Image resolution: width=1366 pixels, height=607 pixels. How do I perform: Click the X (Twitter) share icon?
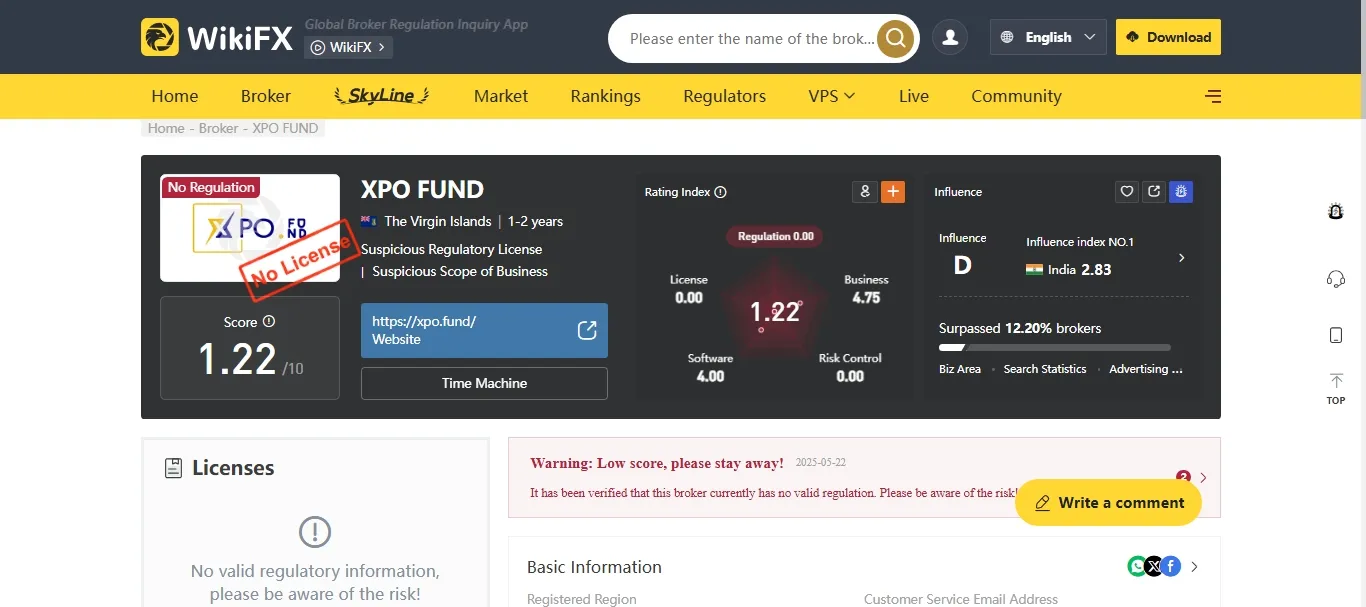click(x=1154, y=566)
